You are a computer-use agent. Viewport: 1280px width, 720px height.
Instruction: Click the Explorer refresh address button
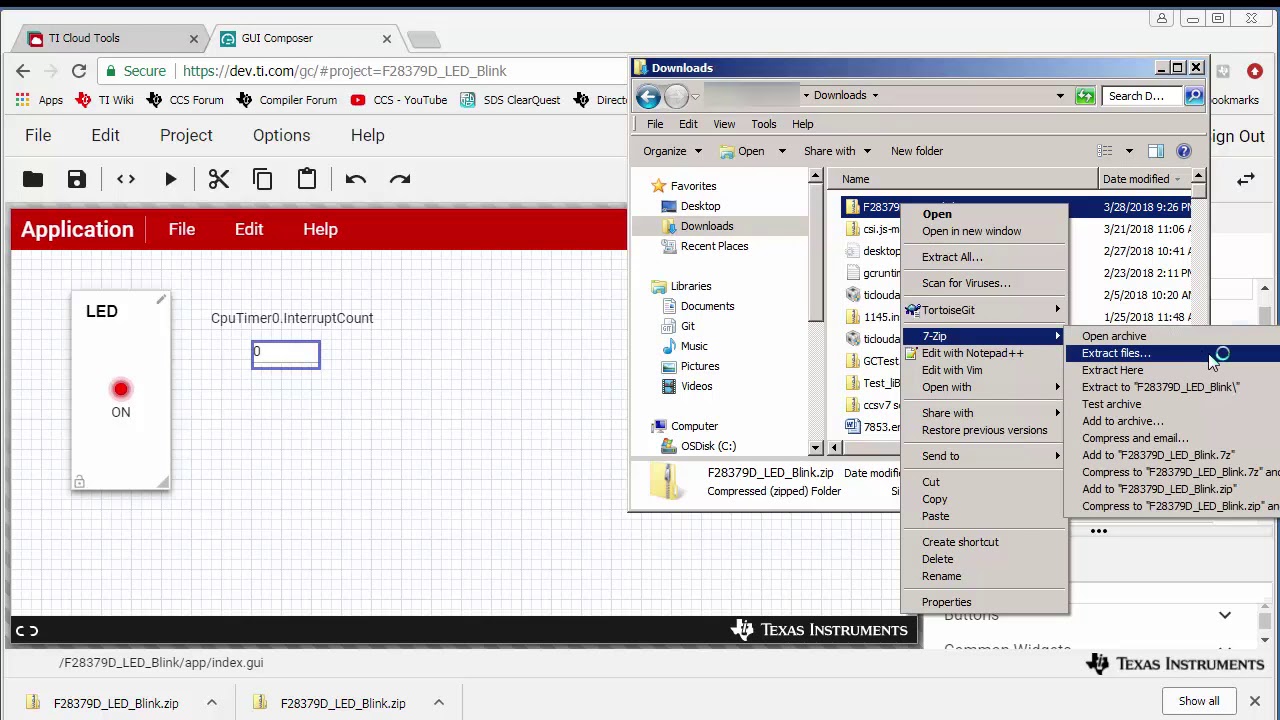tap(1085, 96)
